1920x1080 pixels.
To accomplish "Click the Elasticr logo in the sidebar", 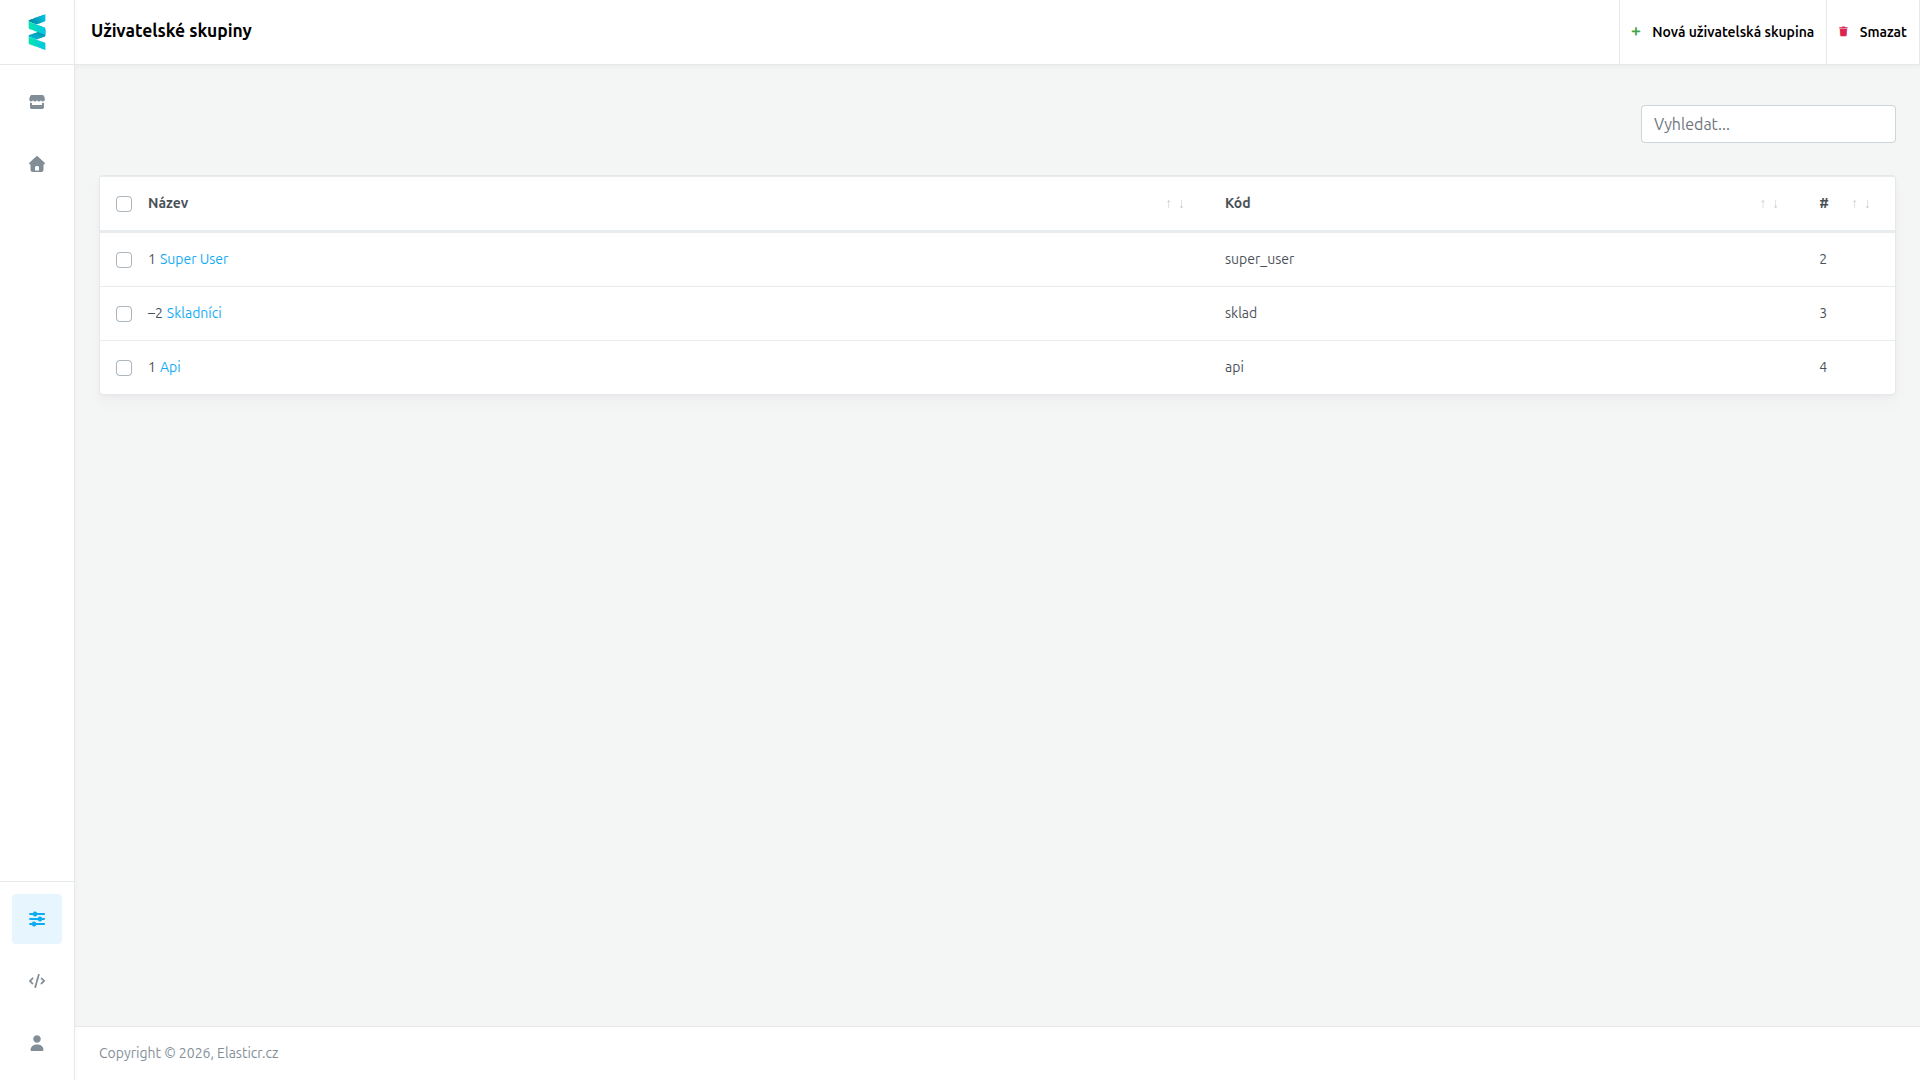I will click(x=37, y=32).
